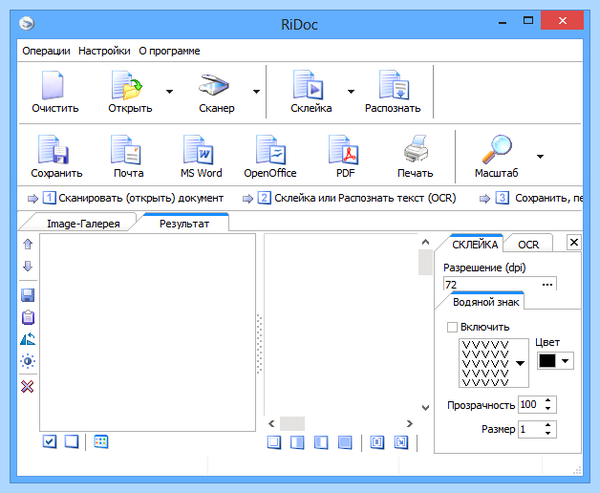This screenshot has width=600, height=493.
Task: Click the Сохранить (Save) icon
Action: tap(53, 150)
